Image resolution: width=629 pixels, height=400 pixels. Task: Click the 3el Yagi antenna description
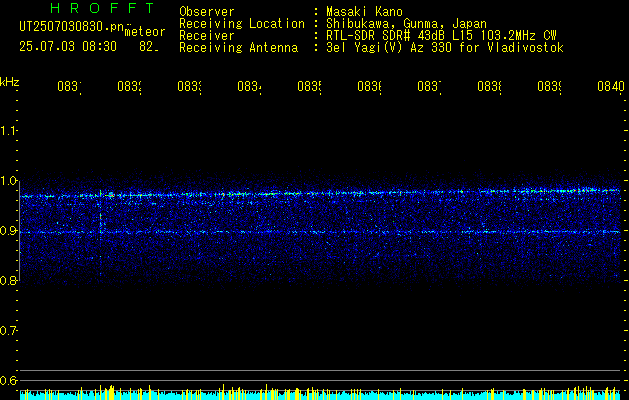pyautogui.click(x=445, y=48)
